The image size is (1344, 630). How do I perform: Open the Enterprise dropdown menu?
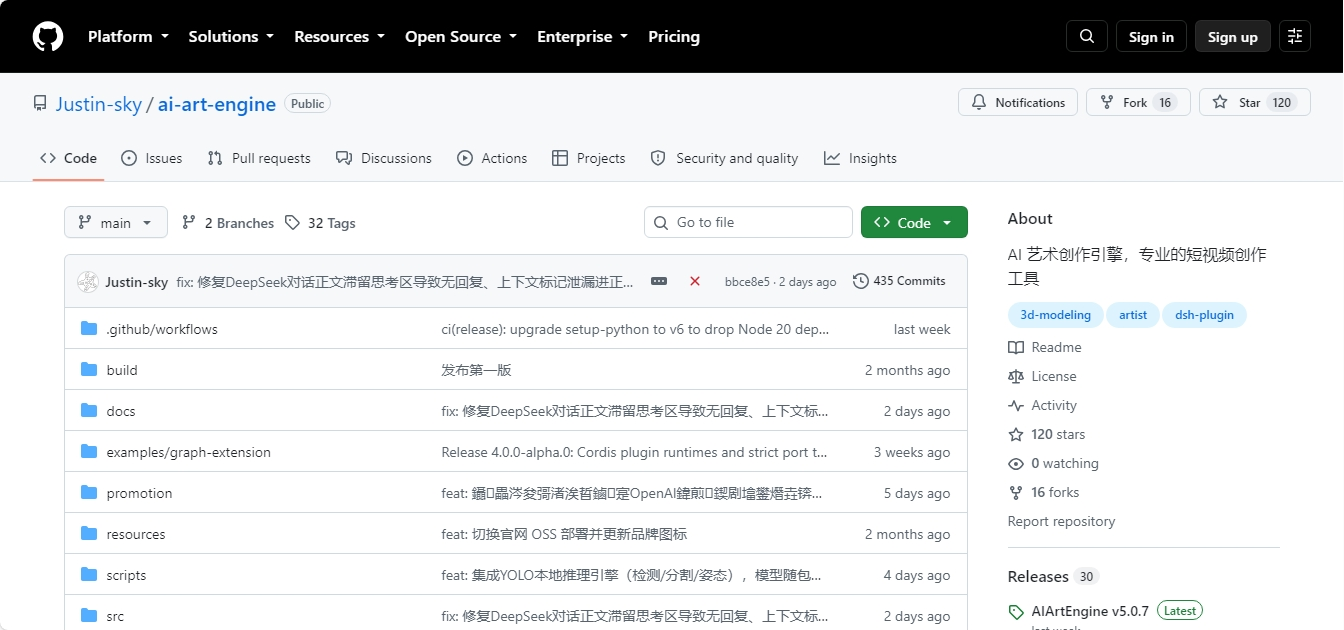pyautogui.click(x=583, y=37)
